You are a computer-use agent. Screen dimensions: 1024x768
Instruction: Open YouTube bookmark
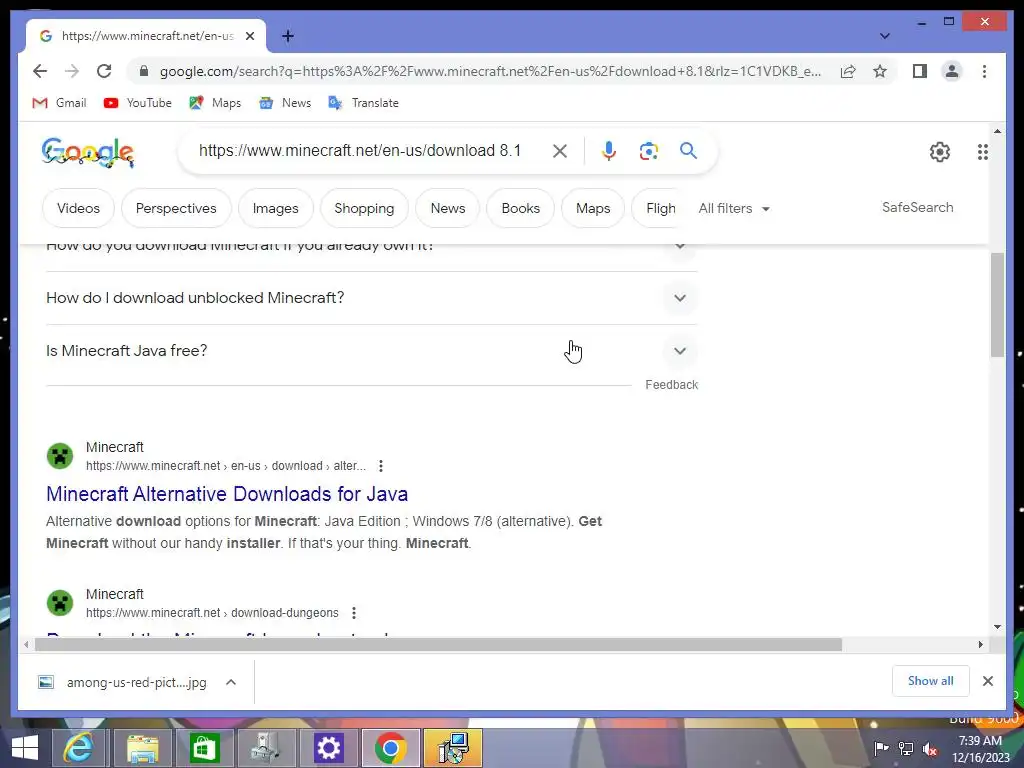click(138, 103)
